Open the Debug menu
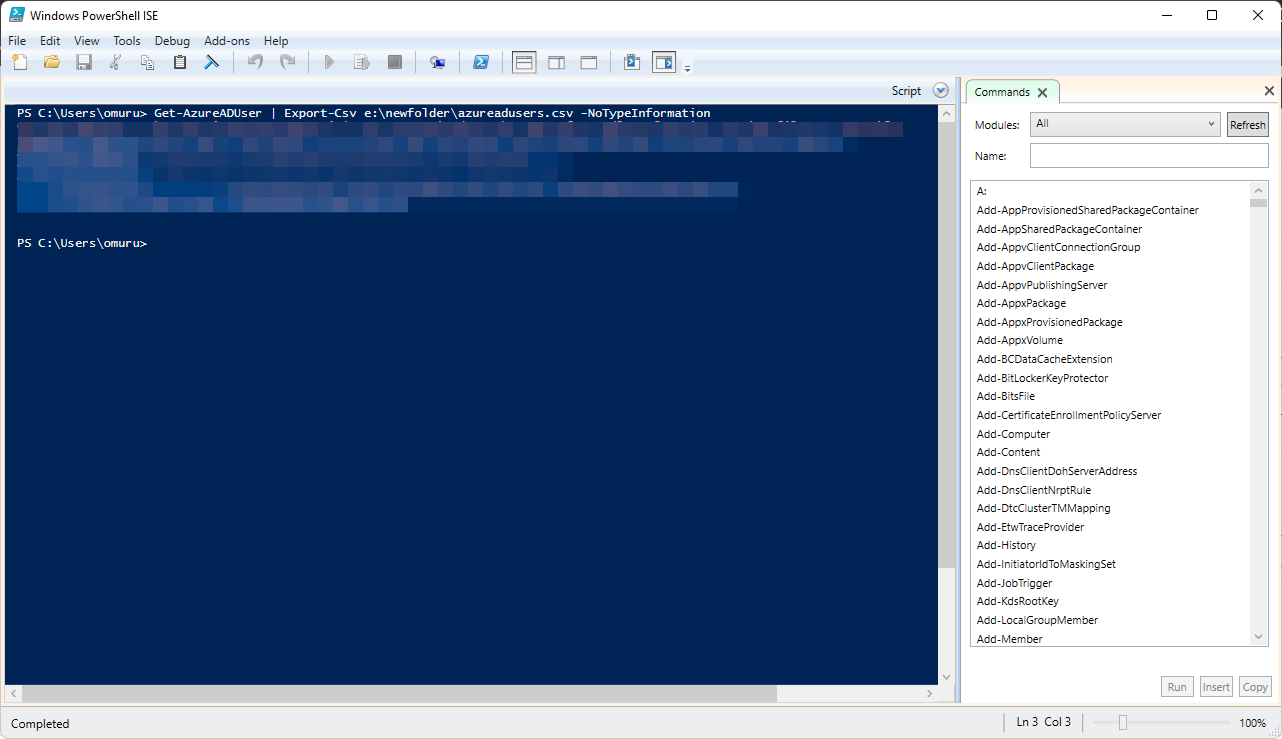Viewport: 1282px width, 739px height. (x=172, y=41)
